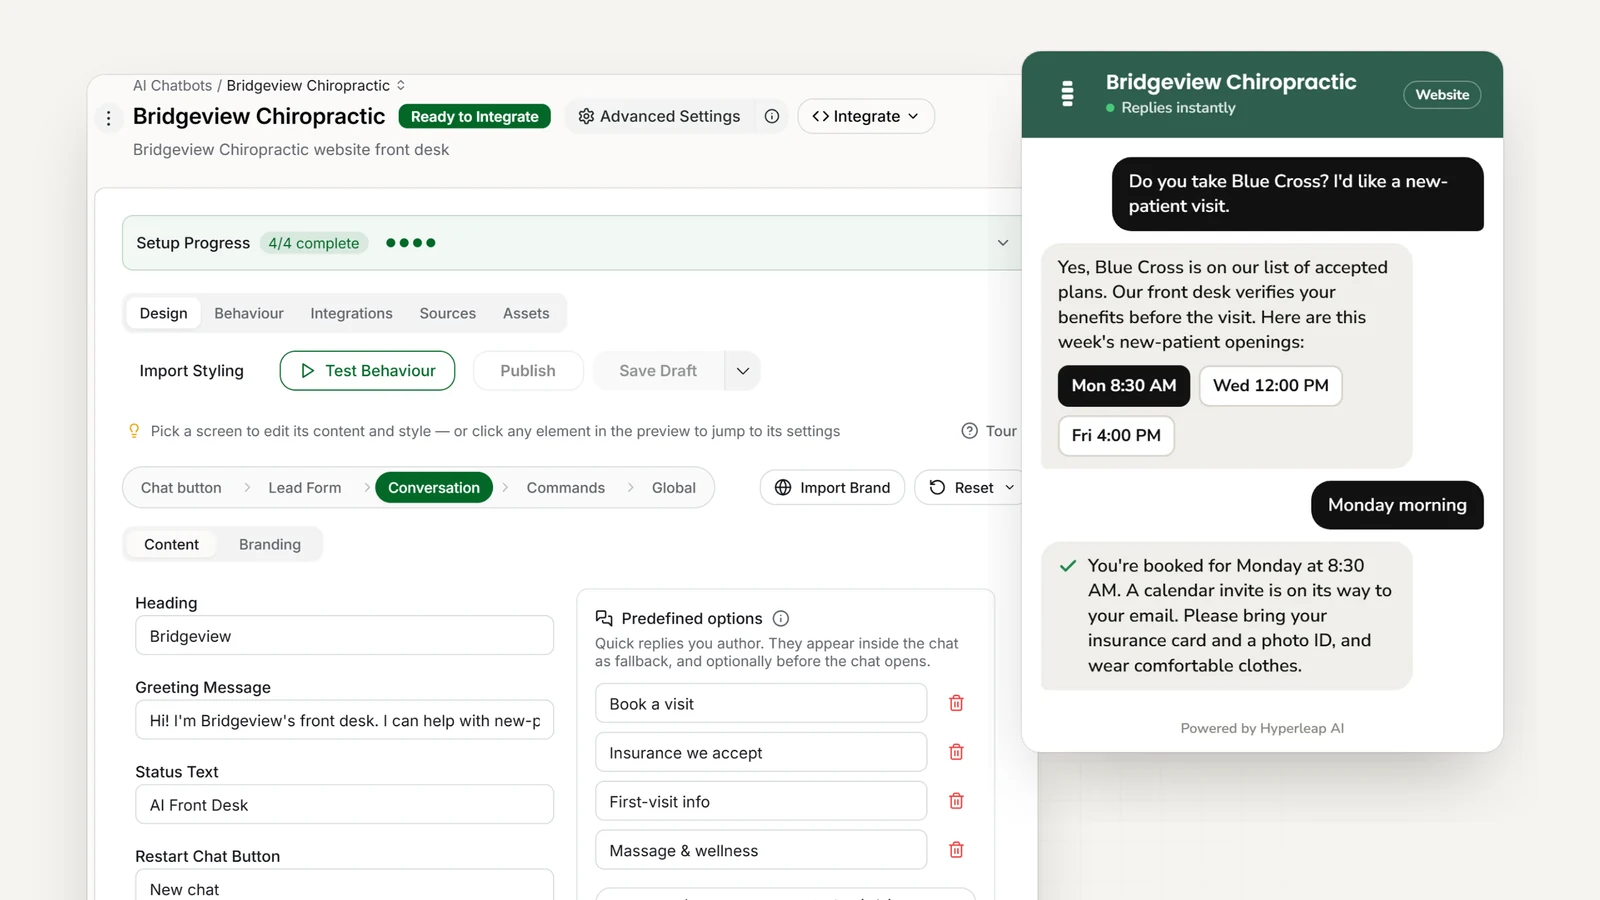Click the Heading input field
This screenshot has height=900, width=1600.
[345, 636]
